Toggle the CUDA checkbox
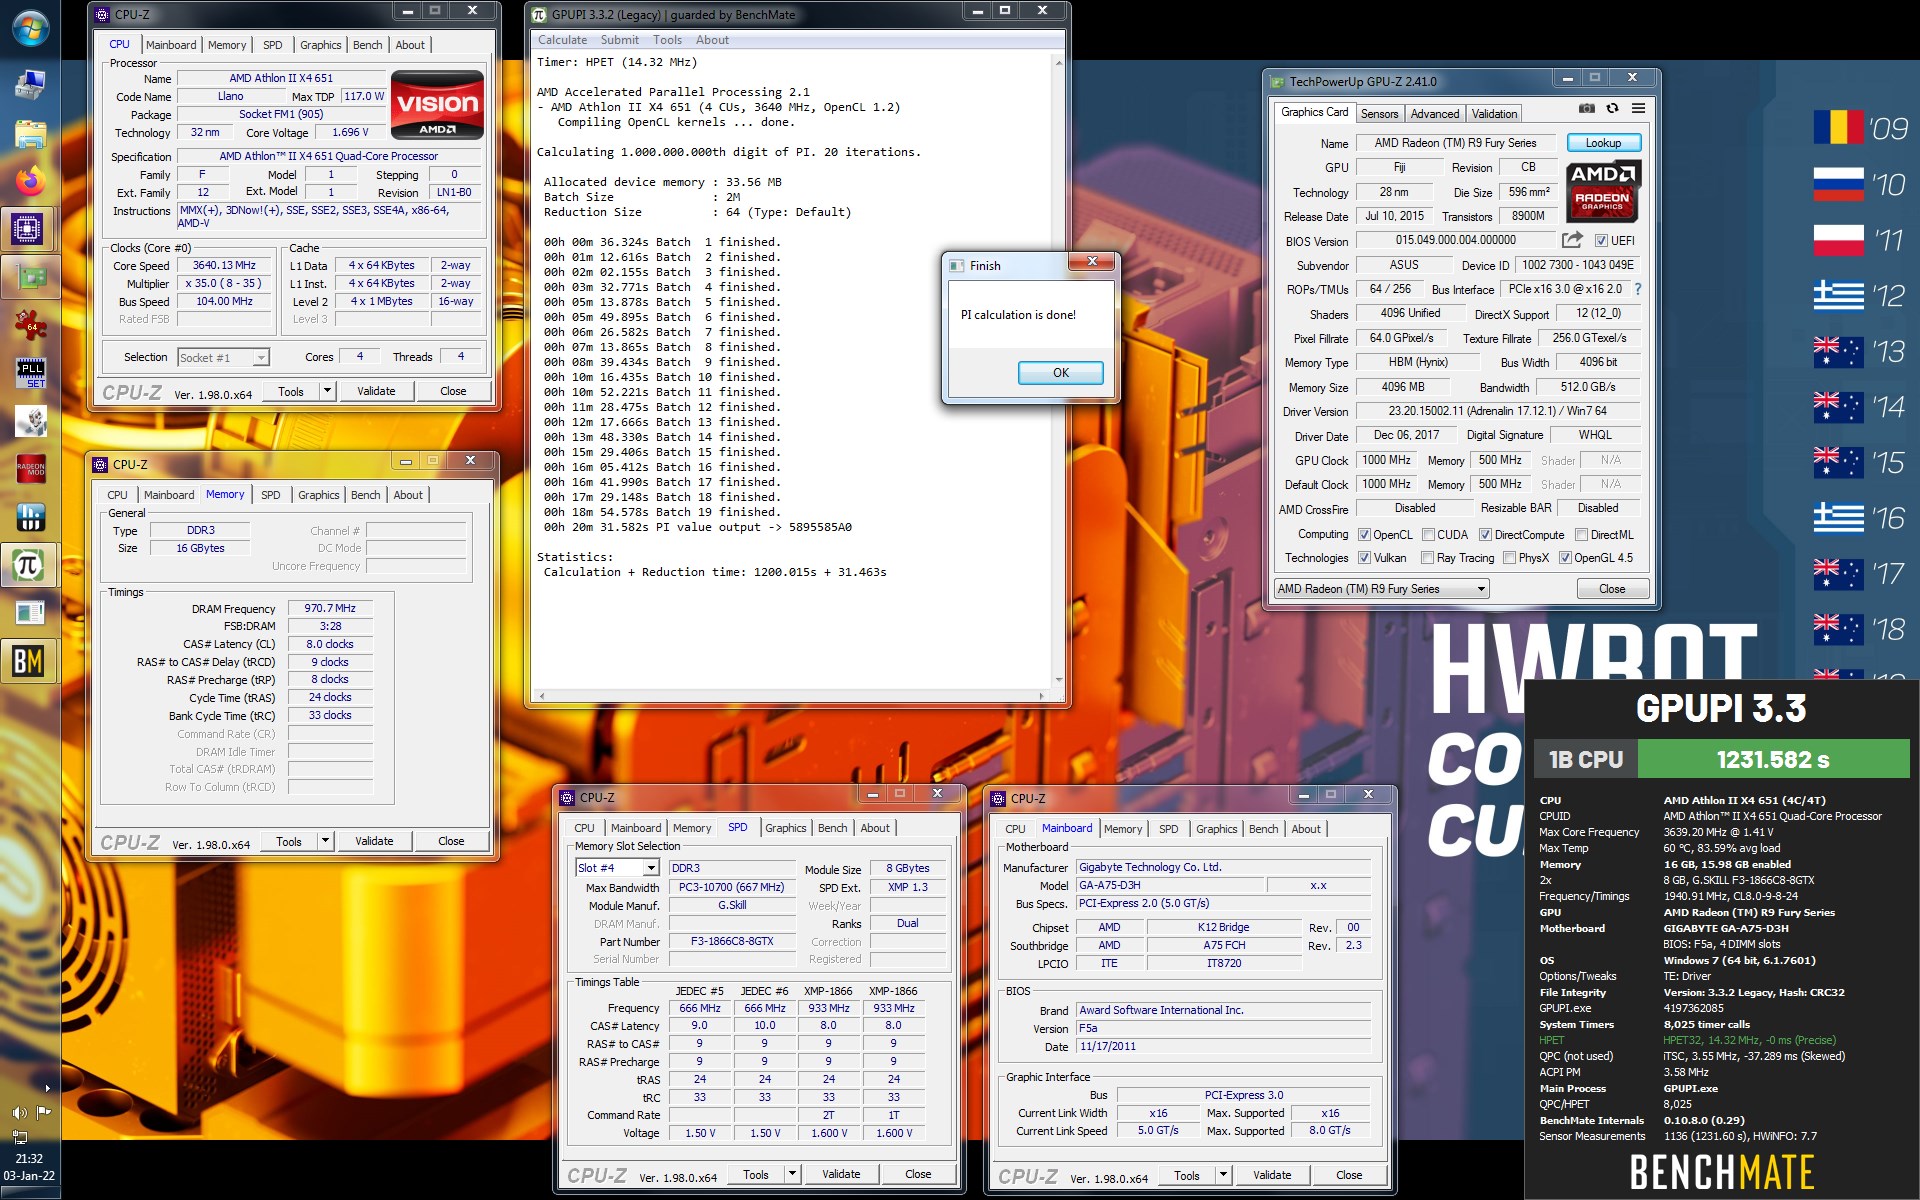Image resolution: width=1920 pixels, height=1200 pixels. pos(1428,535)
